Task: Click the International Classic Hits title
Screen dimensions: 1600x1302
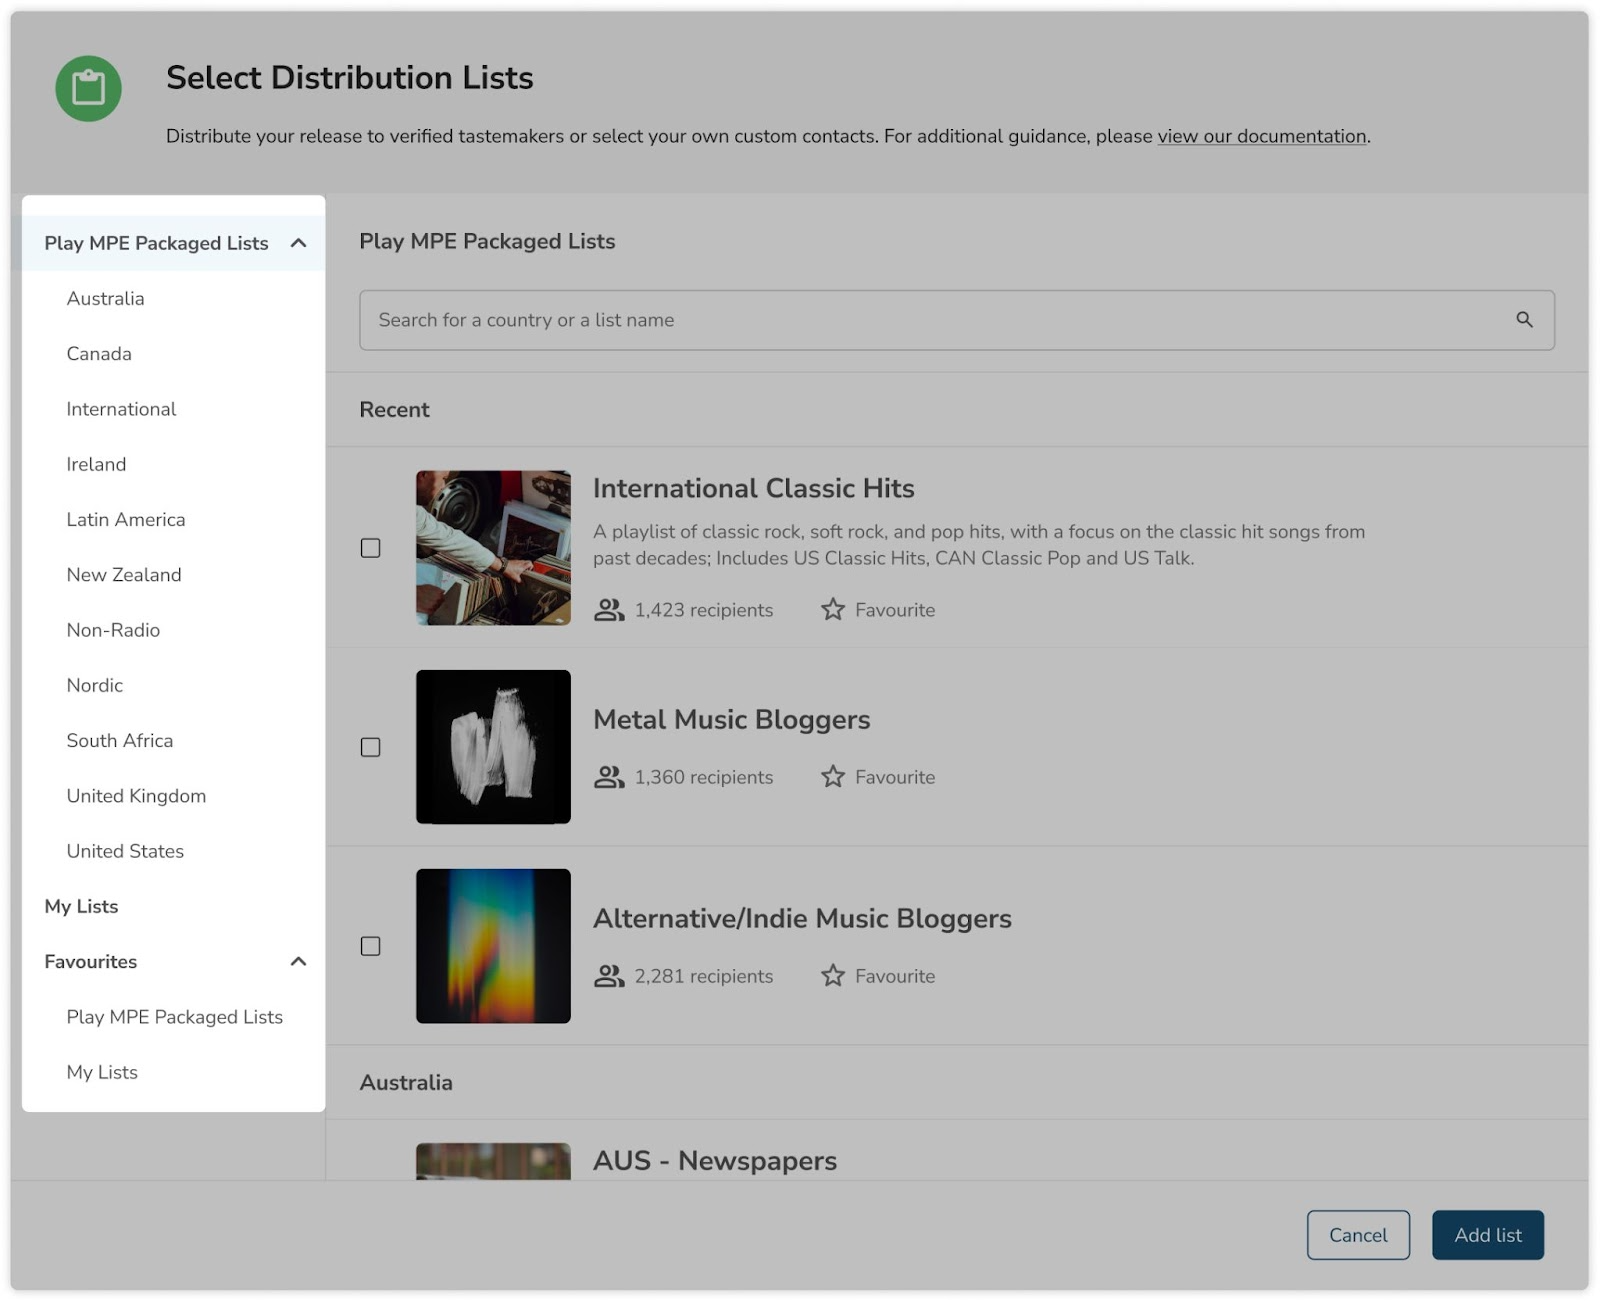Action: pyautogui.click(x=753, y=488)
